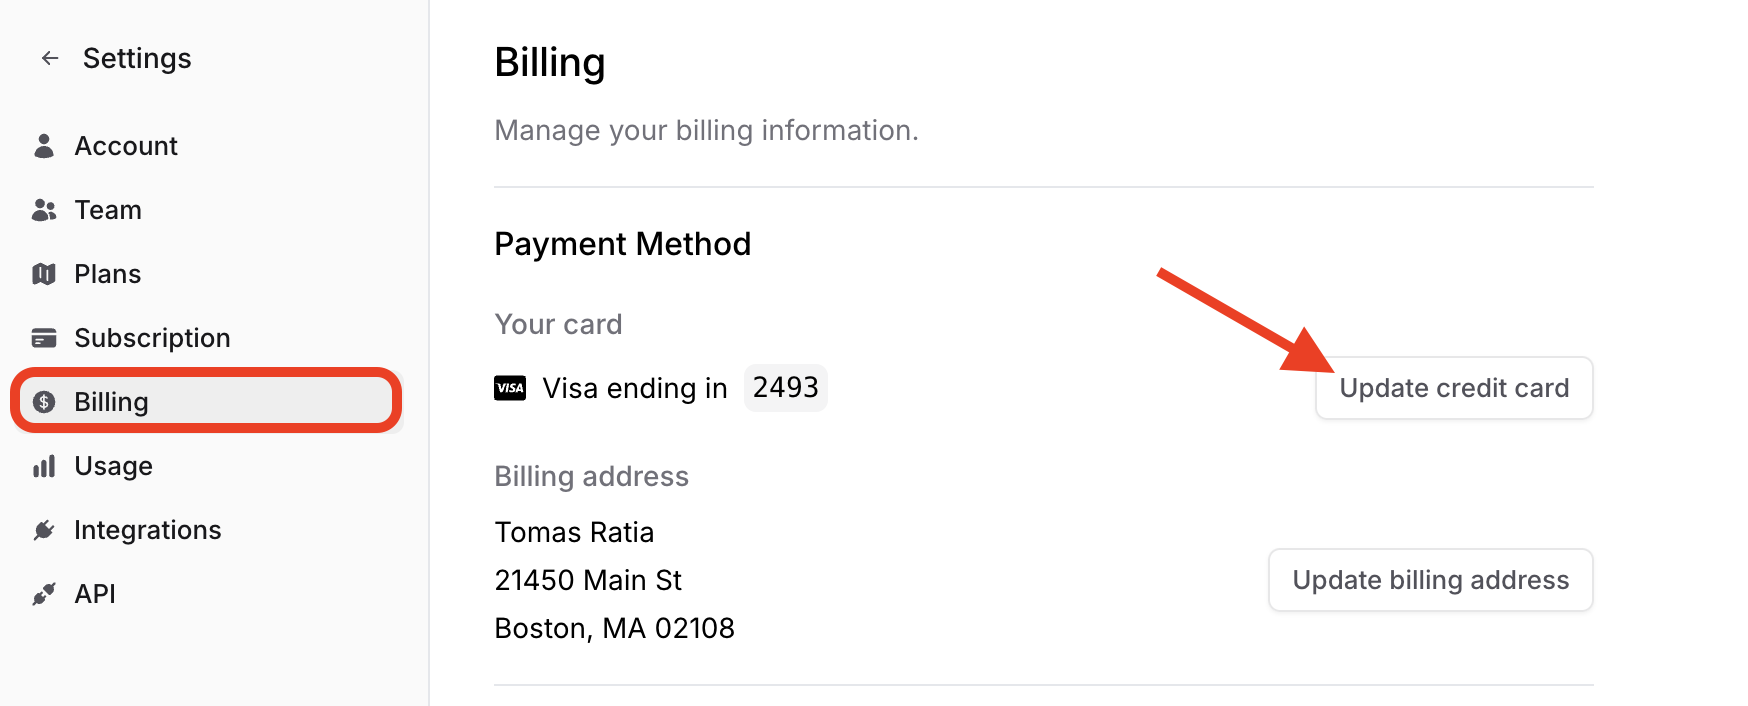The width and height of the screenshot is (1748, 706).
Task: Click the card number ending 2493
Action: (x=785, y=388)
